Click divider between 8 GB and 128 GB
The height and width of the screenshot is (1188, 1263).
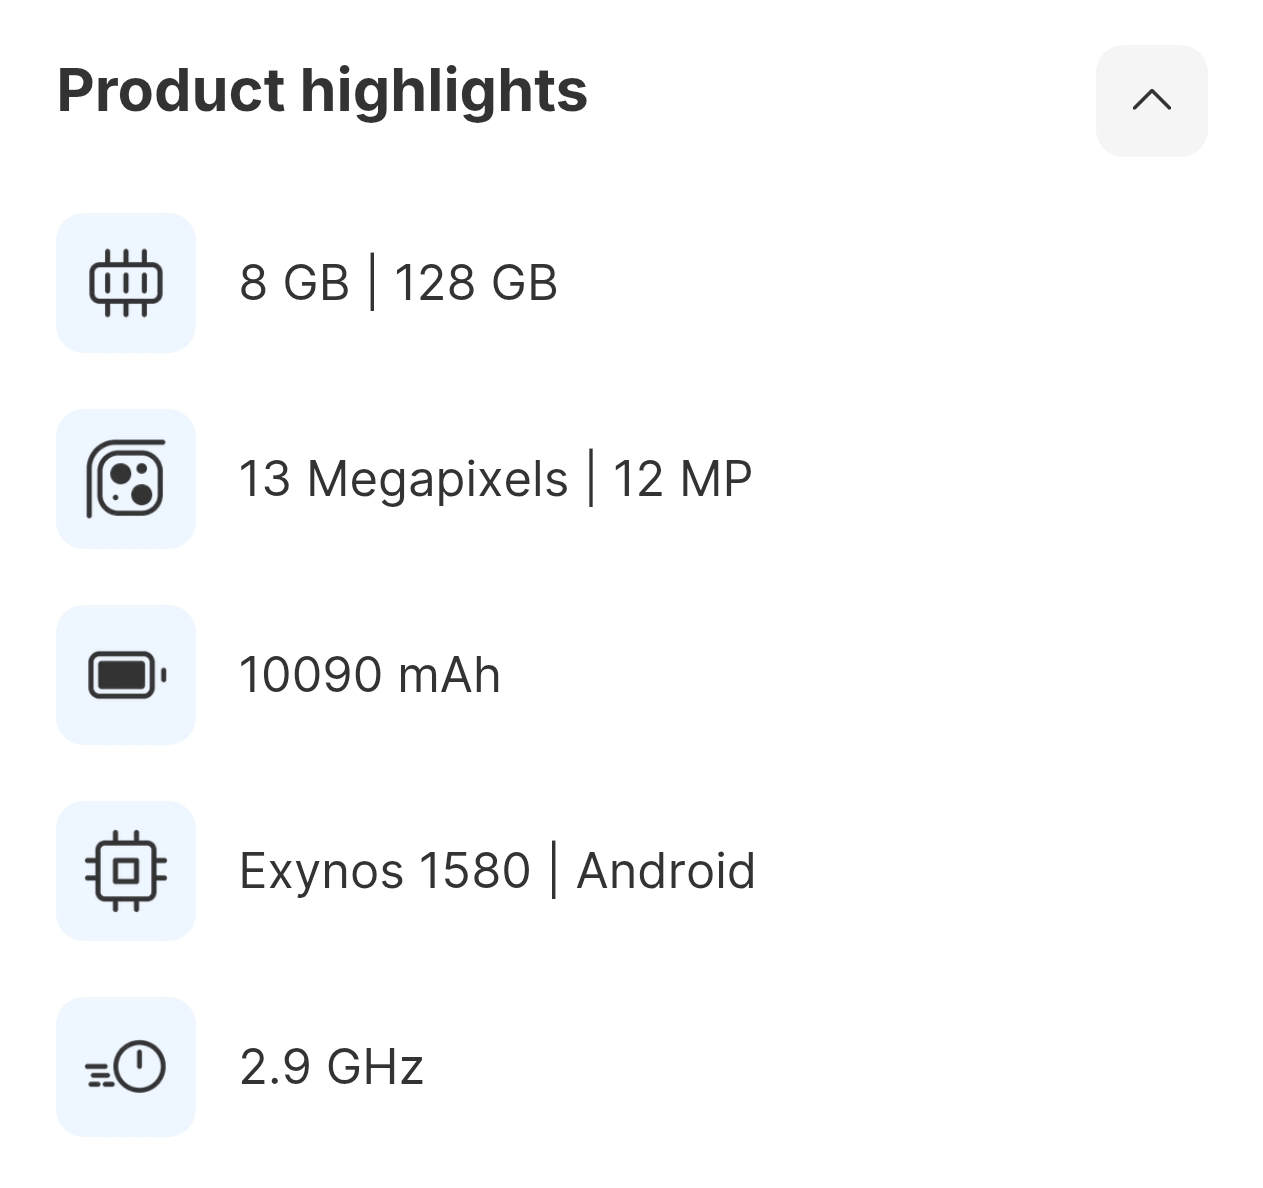click(372, 283)
